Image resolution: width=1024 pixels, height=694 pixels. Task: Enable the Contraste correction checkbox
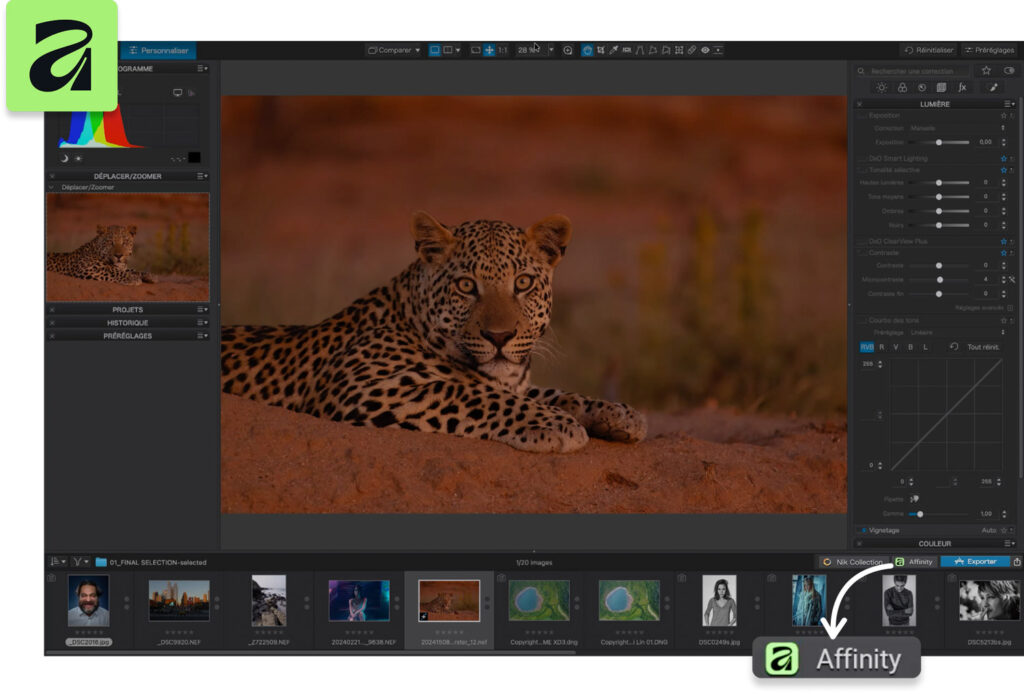863,253
